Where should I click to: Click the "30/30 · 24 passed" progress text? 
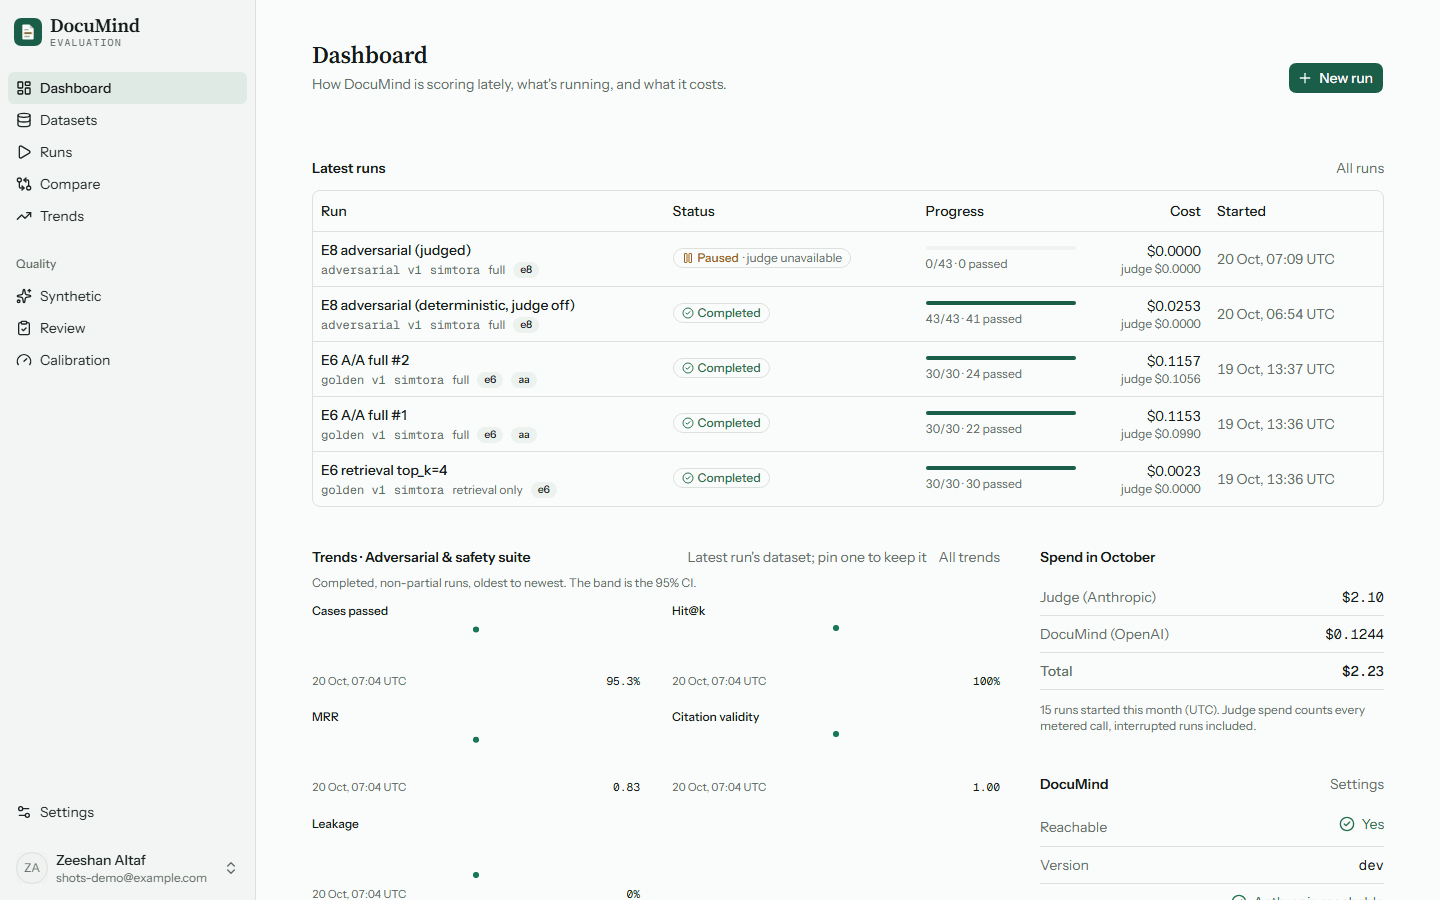(x=974, y=374)
